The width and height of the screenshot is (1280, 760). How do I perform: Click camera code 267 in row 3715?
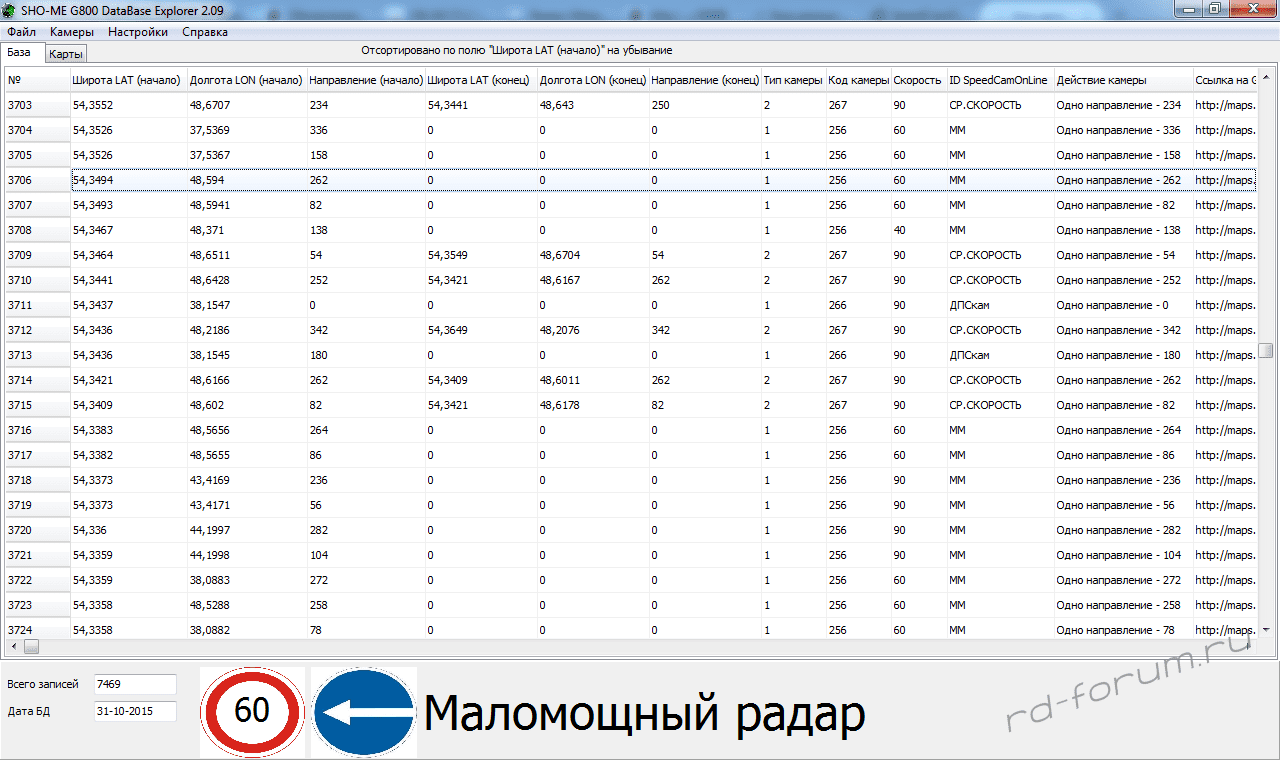coord(859,405)
